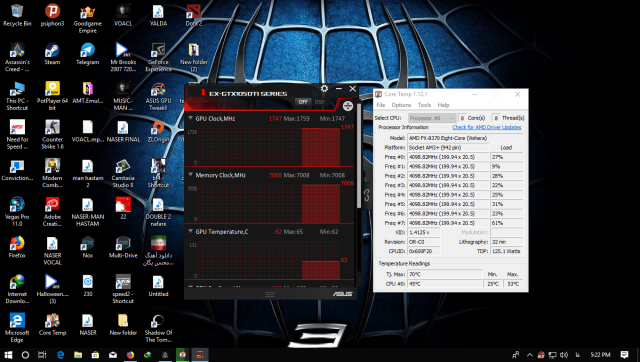
Task: Click the Tj. Max 70°C value
Action: coord(445,274)
